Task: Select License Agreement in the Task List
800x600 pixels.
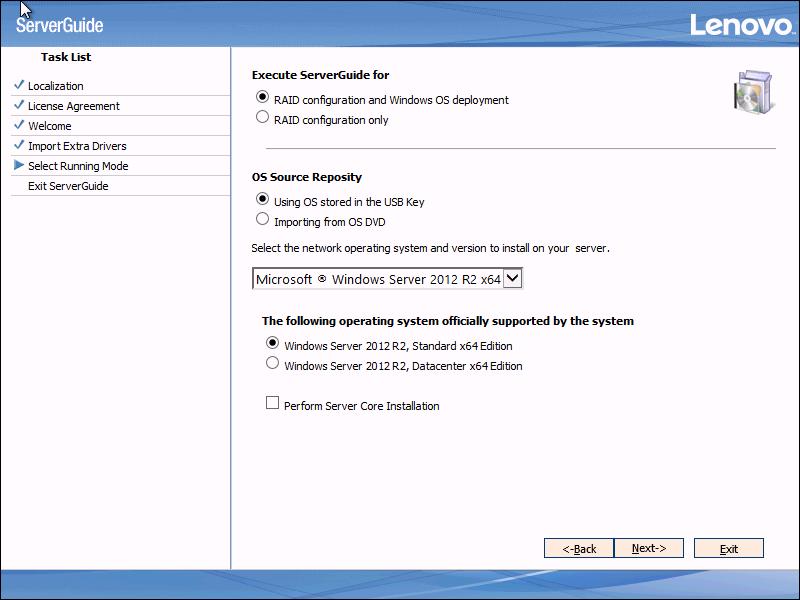Action: point(72,106)
